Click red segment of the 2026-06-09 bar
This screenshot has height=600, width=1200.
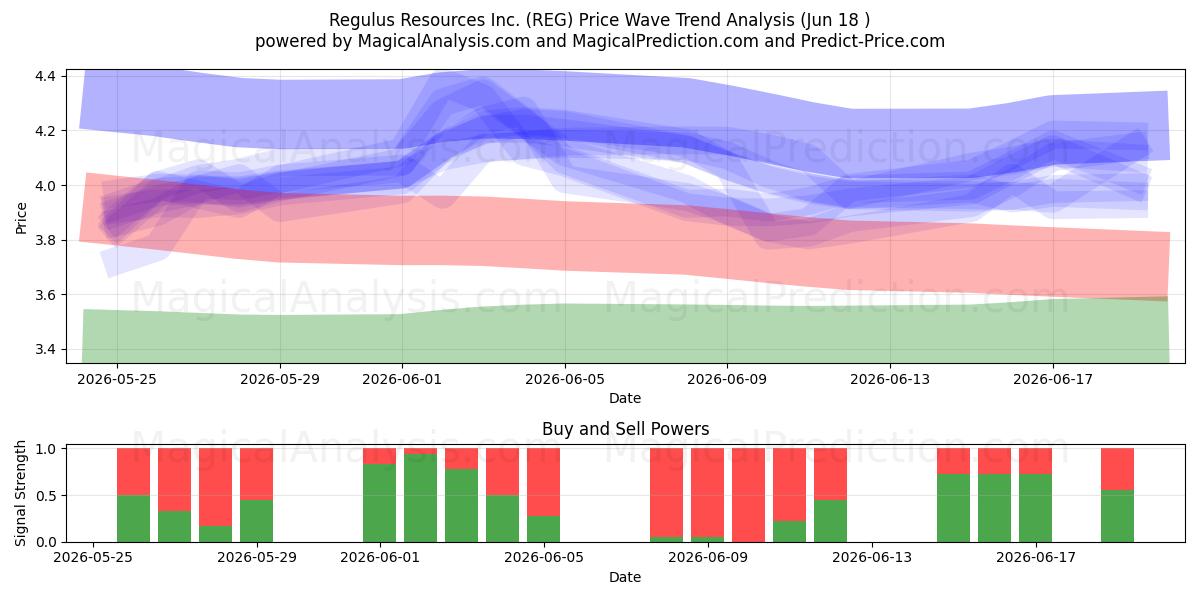coord(707,493)
